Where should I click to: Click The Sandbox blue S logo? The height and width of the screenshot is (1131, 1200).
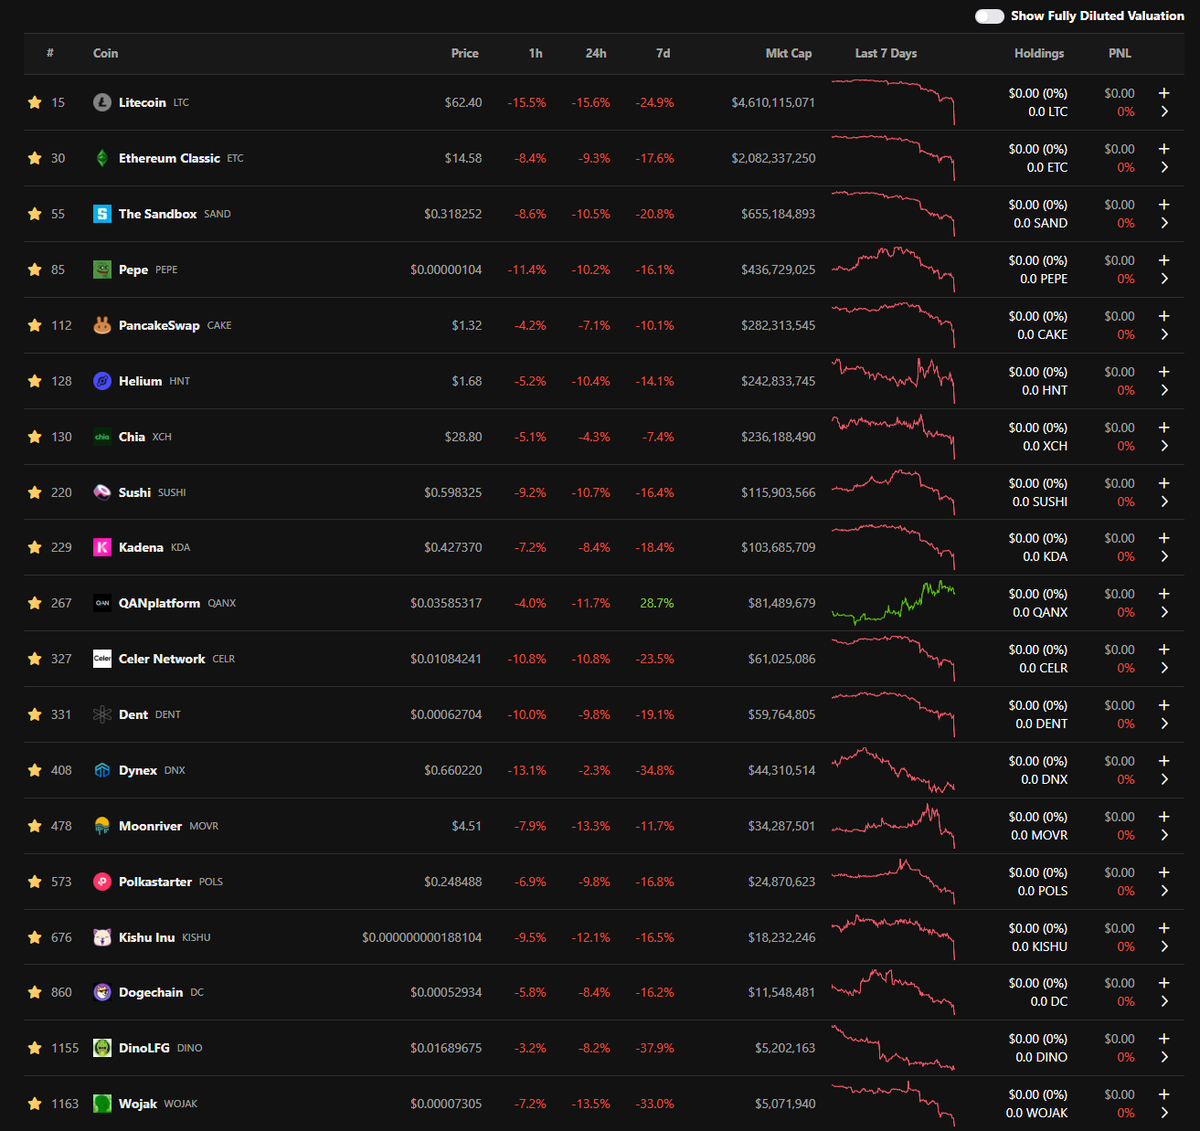pyautogui.click(x=102, y=214)
